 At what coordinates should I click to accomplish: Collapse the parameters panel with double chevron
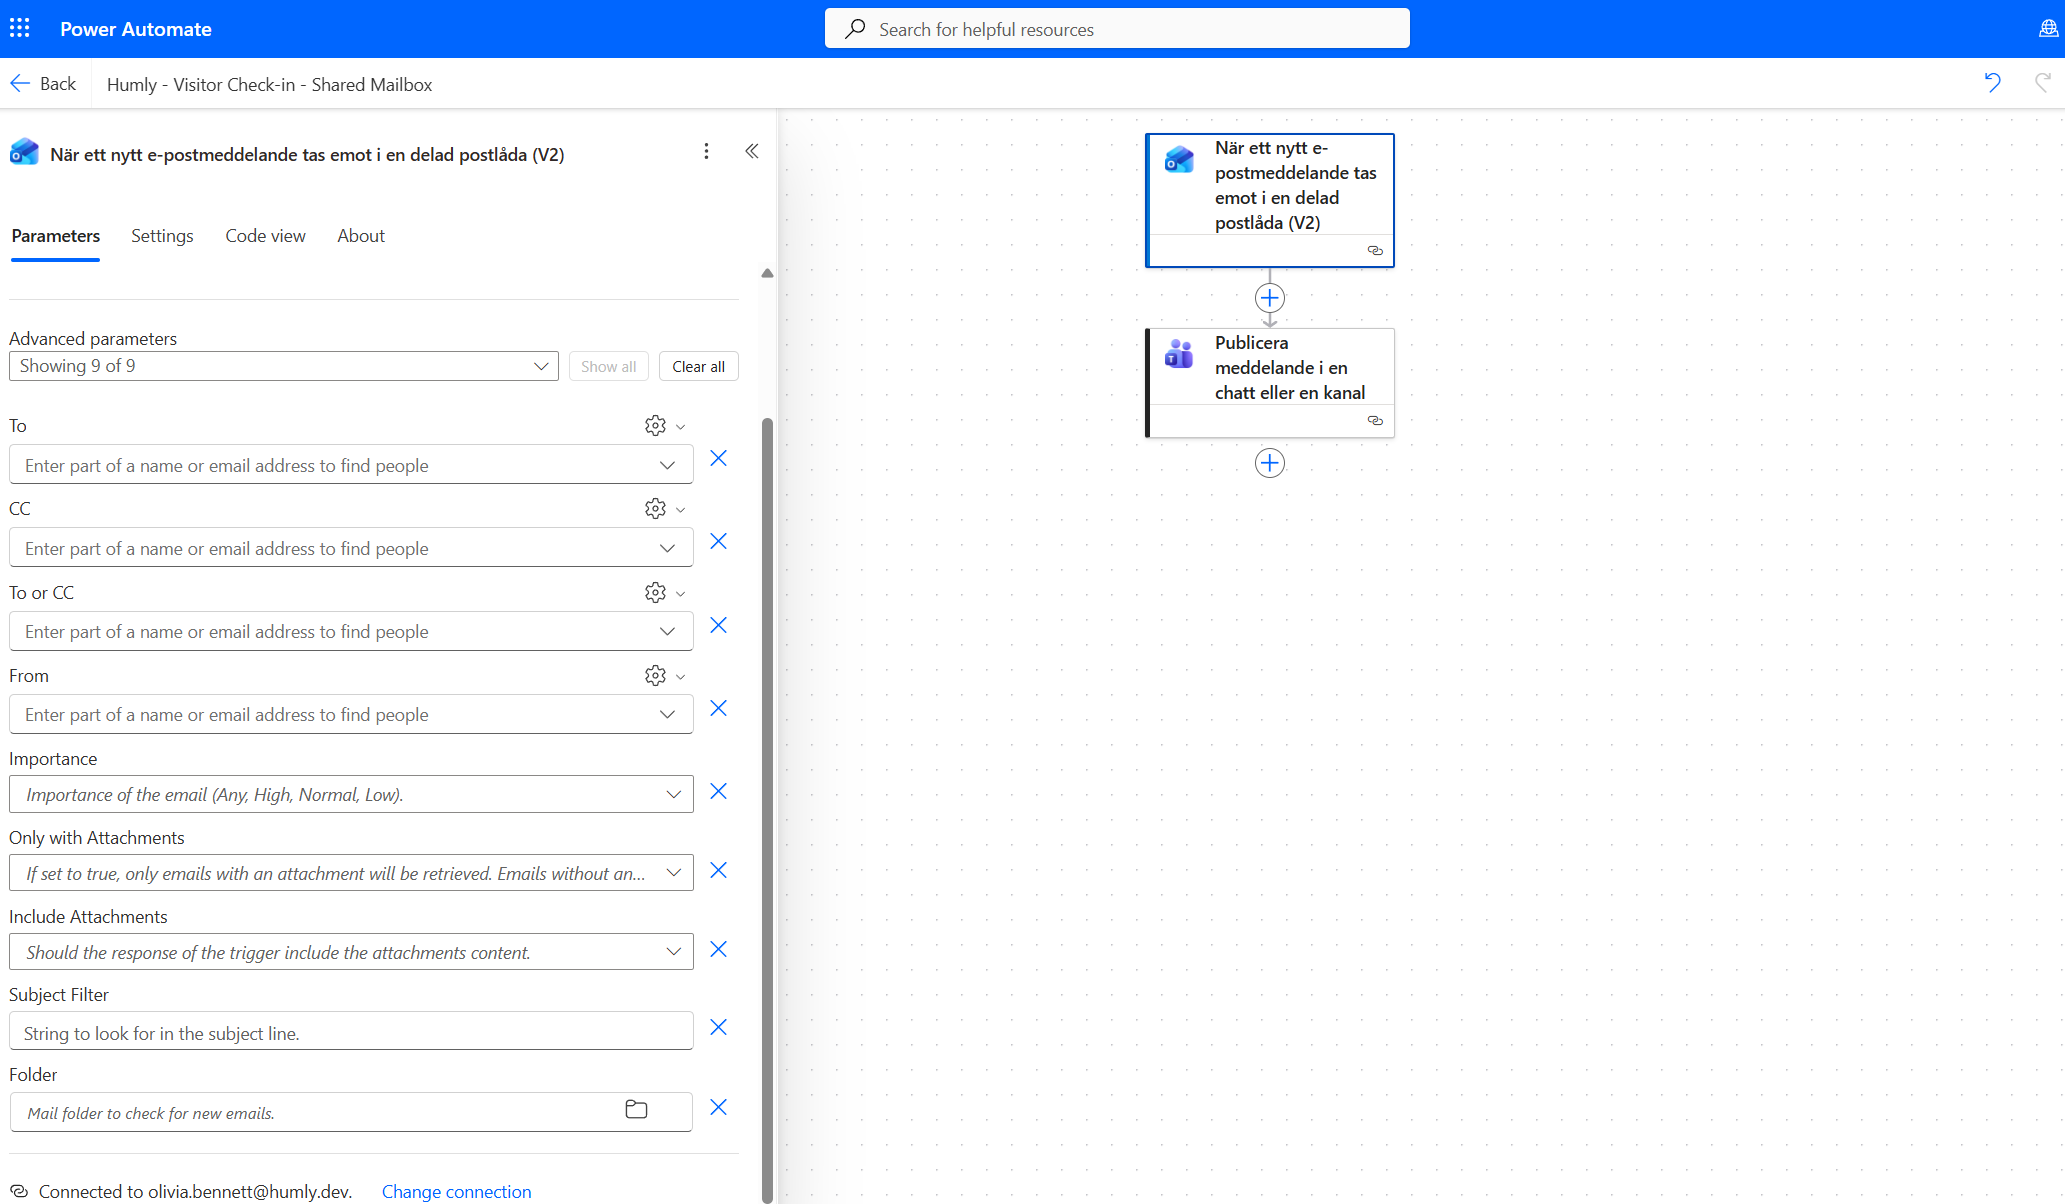752,151
